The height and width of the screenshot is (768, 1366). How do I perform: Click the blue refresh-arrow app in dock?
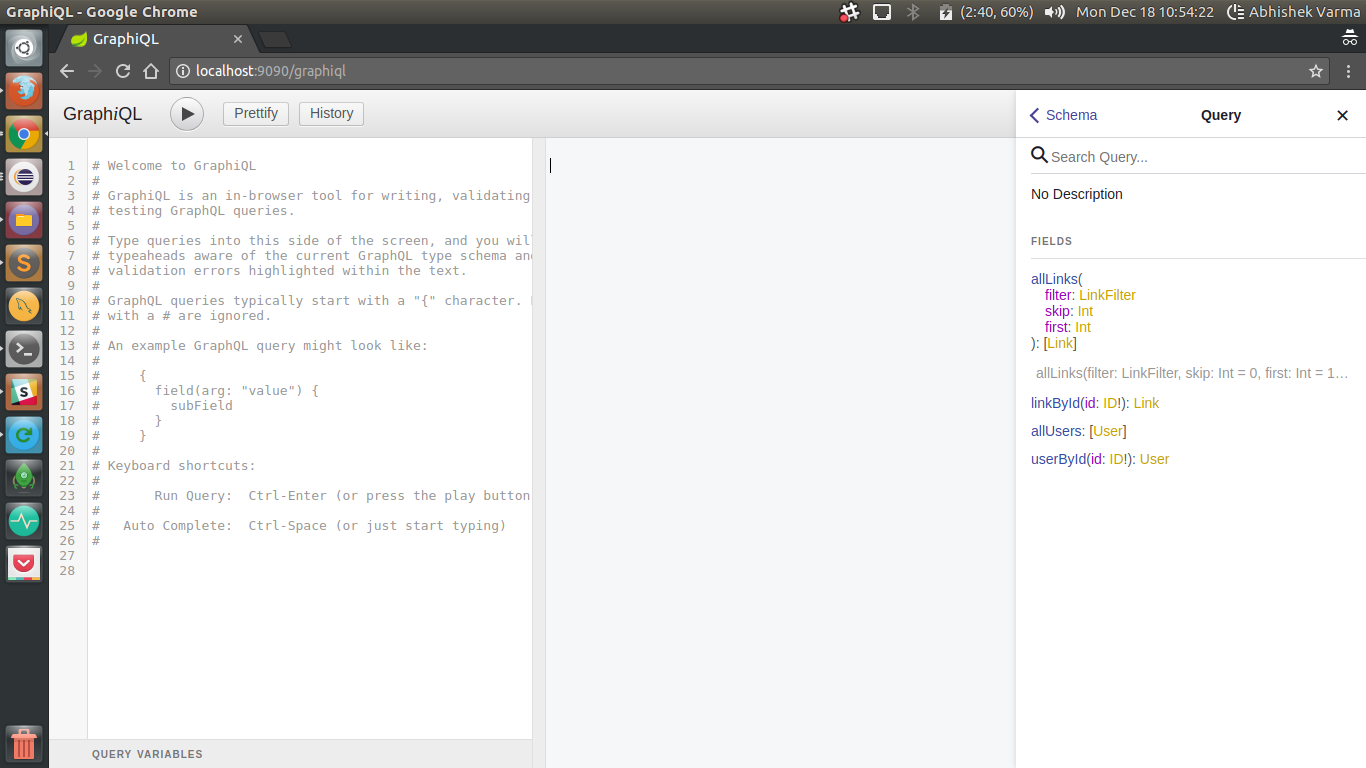click(x=24, y=435)
